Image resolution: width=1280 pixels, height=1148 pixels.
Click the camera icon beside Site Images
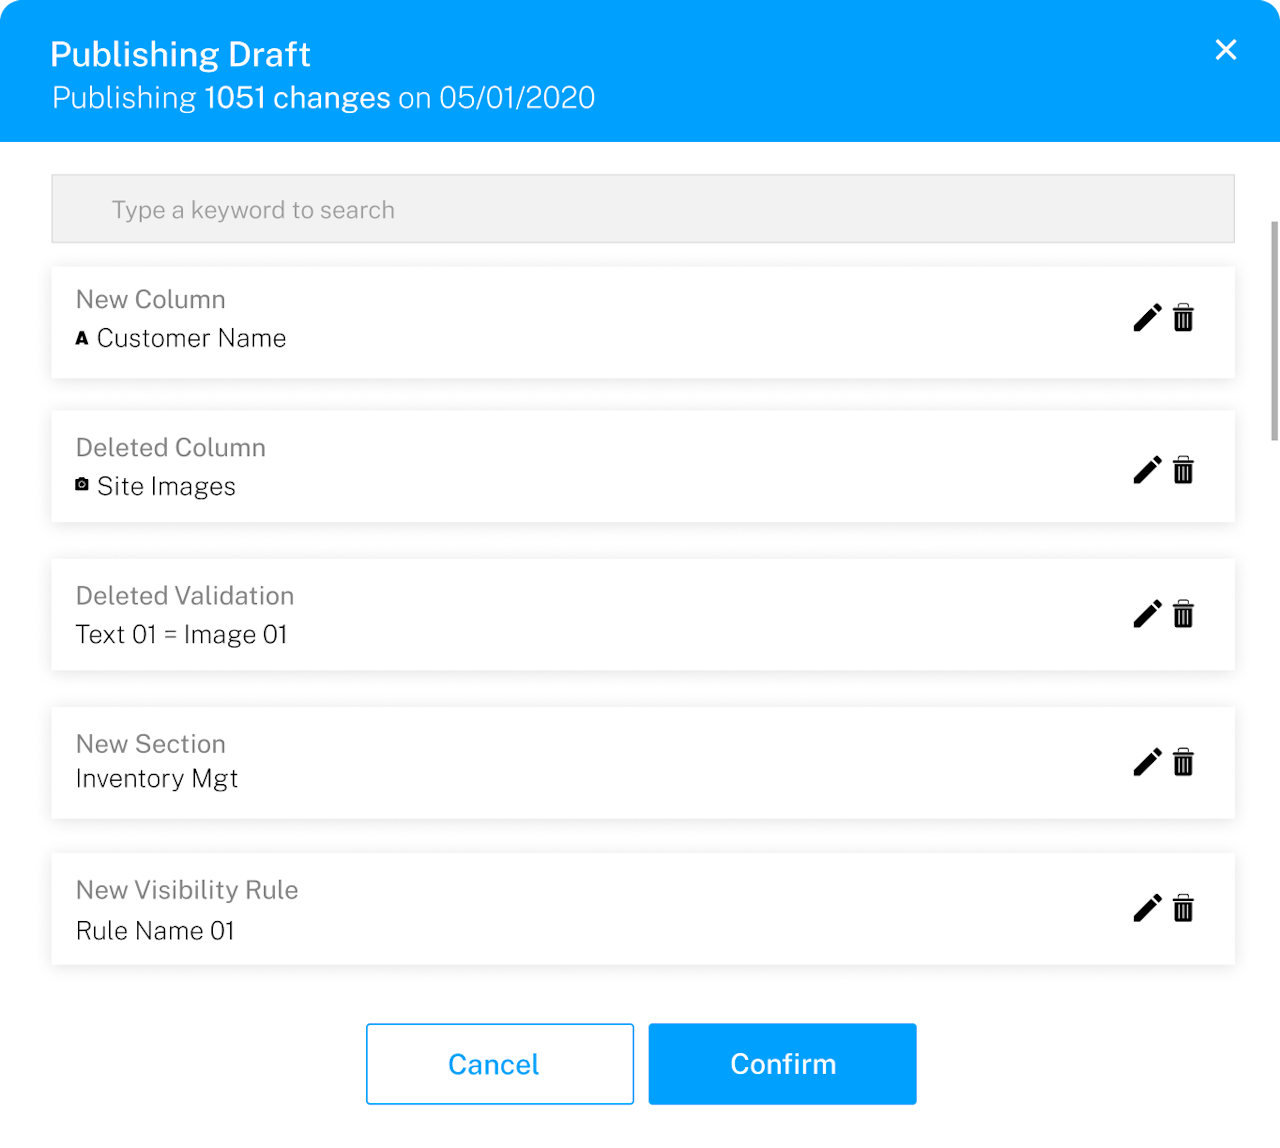(x=82, y=485)
